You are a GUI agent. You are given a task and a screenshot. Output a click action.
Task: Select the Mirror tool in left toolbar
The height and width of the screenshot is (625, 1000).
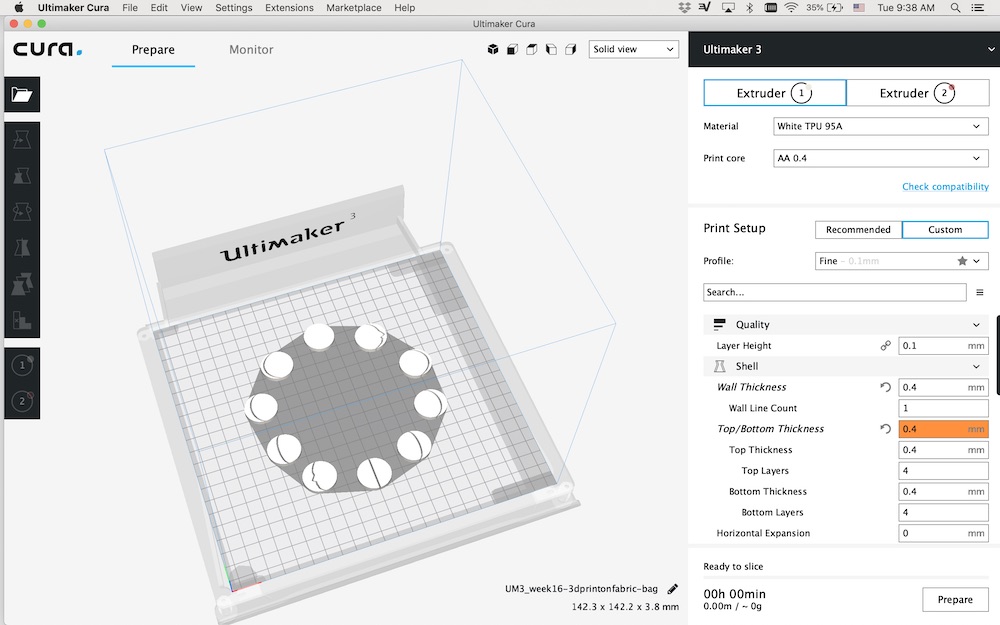[22, 247]
